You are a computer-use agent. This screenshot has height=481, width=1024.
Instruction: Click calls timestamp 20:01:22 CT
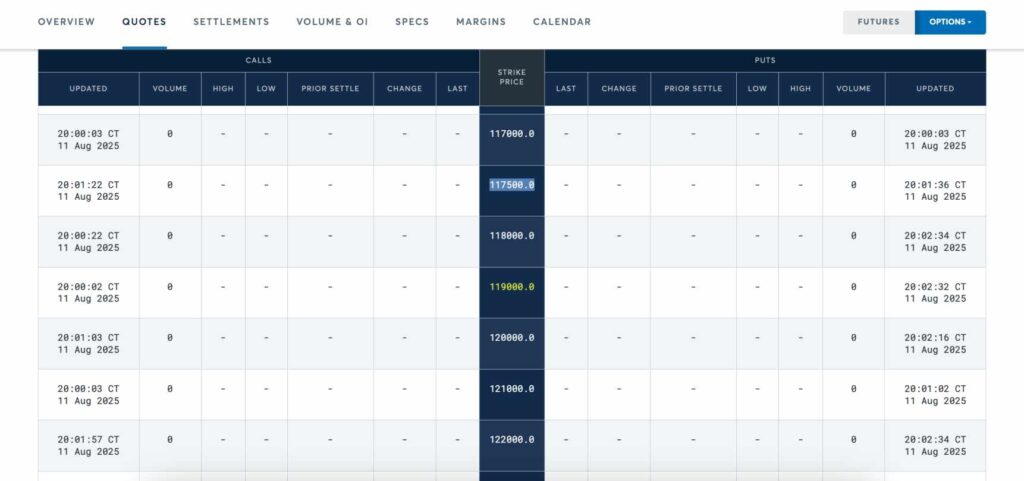pyautogui.click(x=88, y=185)
